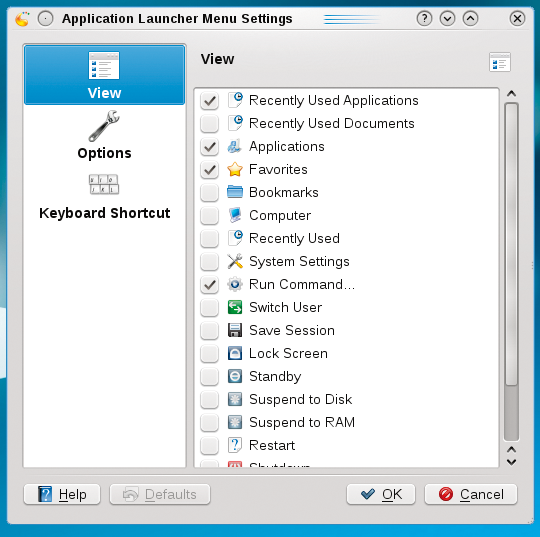540x537 pixels.
Task: Click the scroll up arrow of the list
Action: click(511, 94)
